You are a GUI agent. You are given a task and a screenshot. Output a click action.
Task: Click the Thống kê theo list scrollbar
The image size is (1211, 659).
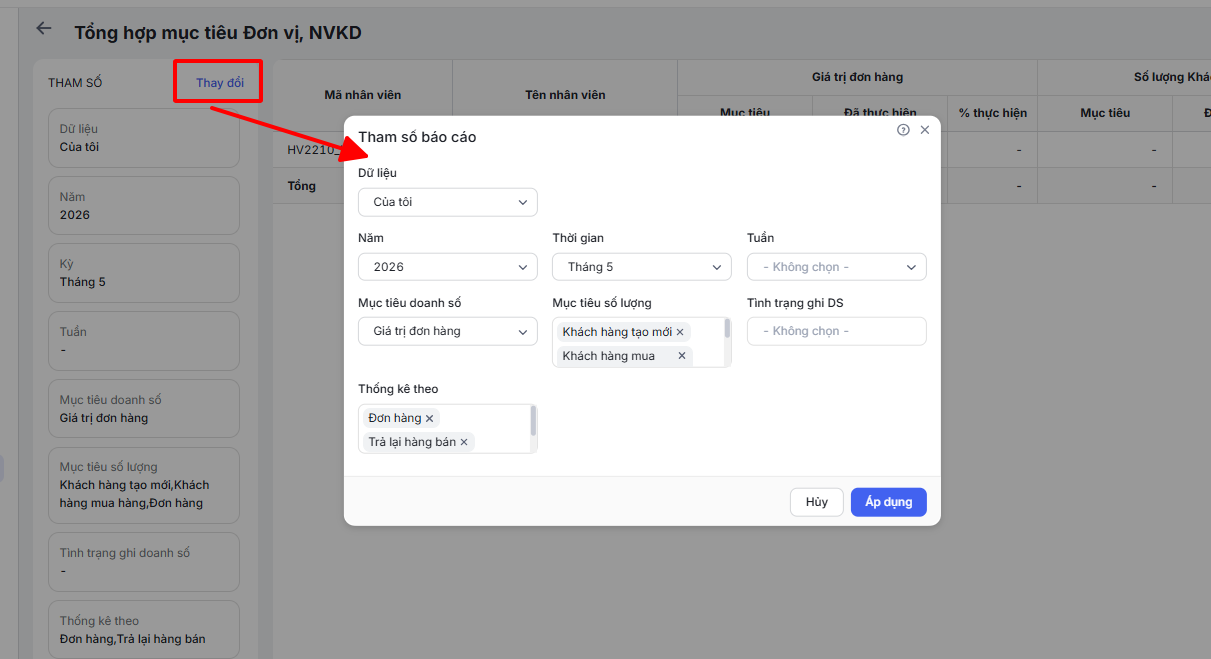pos(533,420)
